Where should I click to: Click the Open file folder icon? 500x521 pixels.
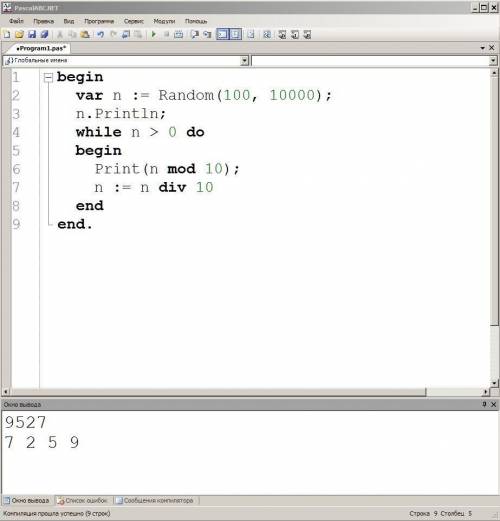pos(19,34)
